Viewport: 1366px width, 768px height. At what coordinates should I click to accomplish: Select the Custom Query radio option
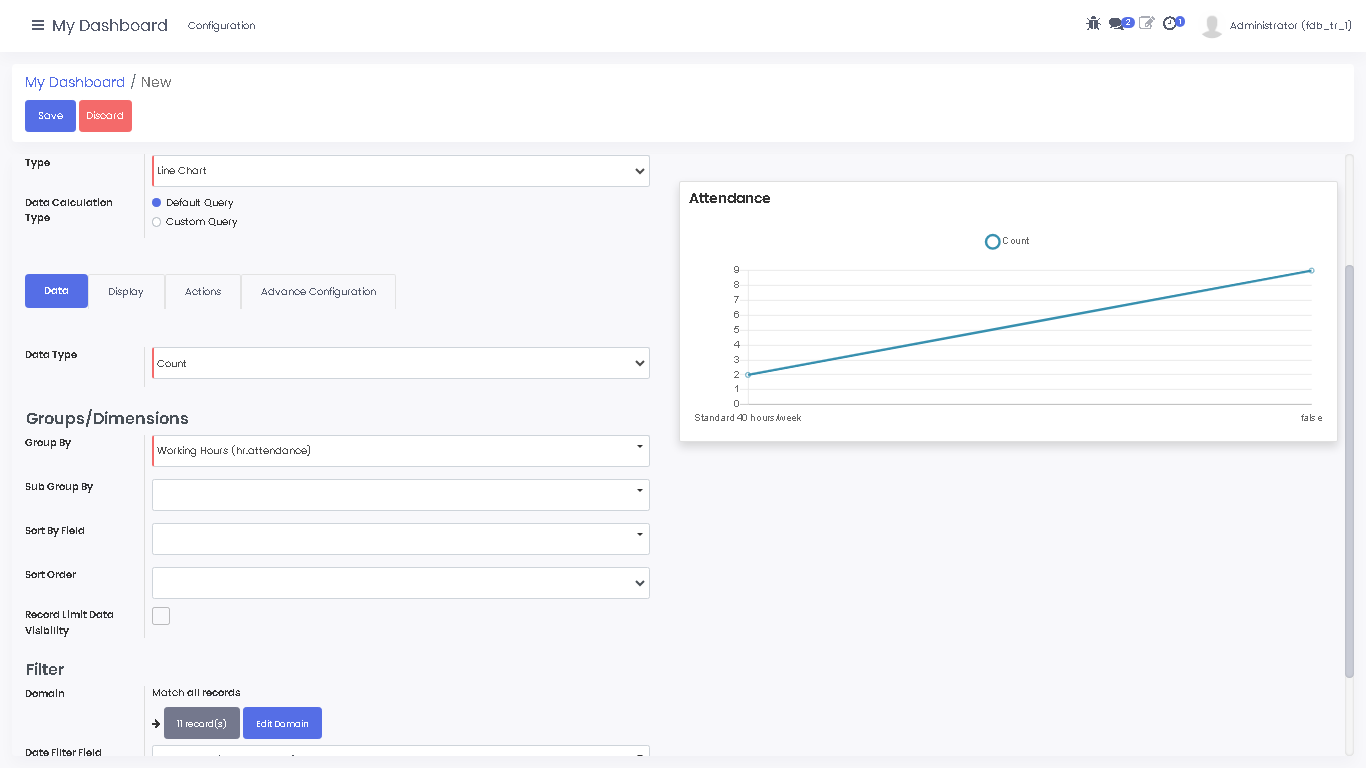(x=157, y=222)
